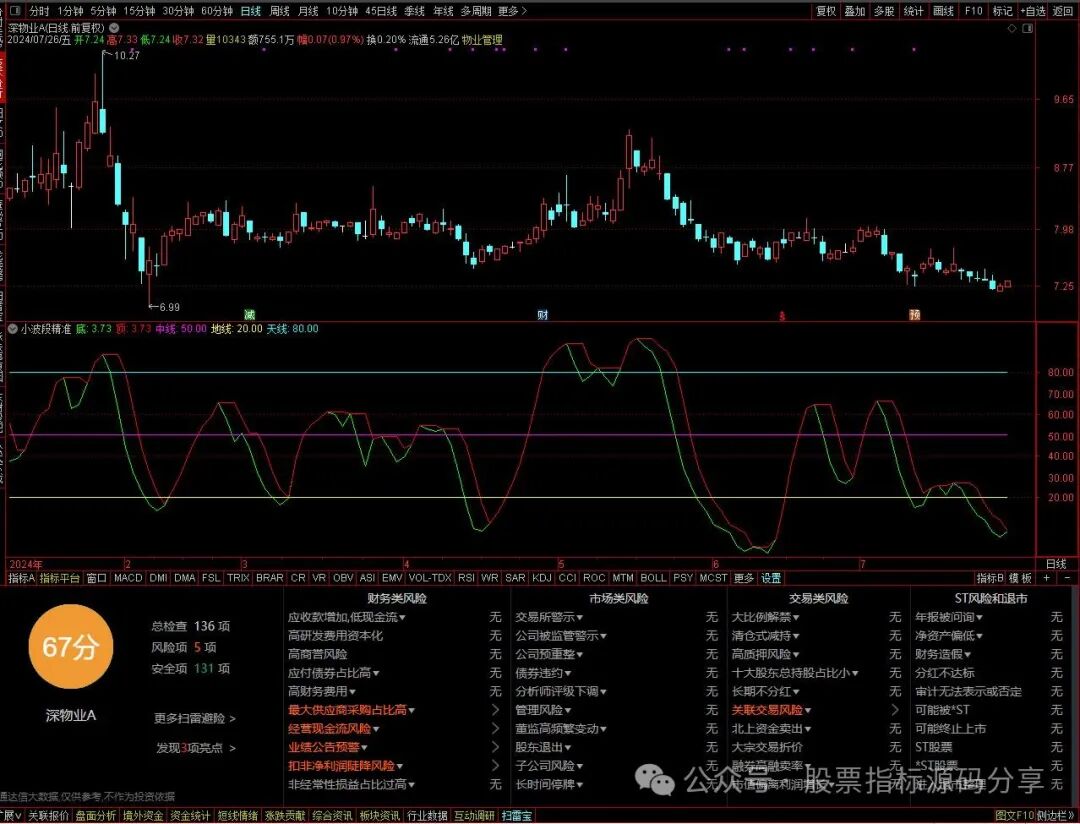
Task: Select the BRAR indicator
Action: tap(269, 578)
